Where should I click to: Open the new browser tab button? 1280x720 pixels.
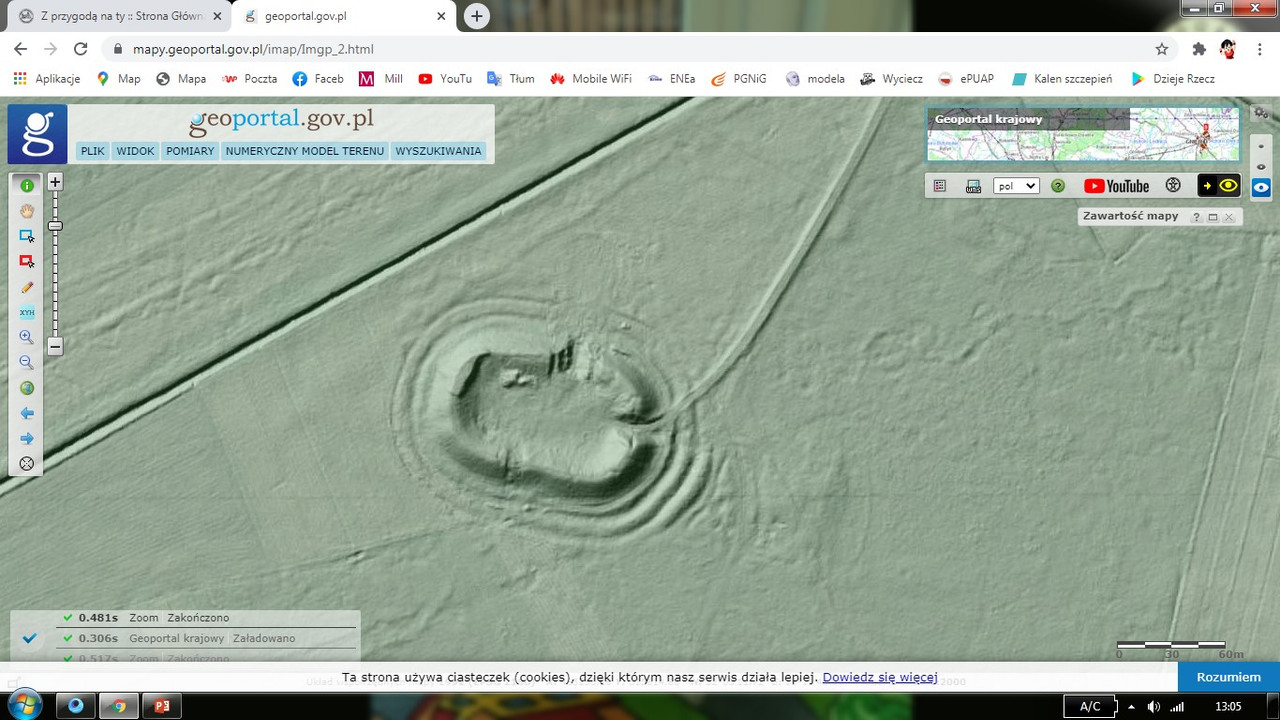tap(477, 16)
